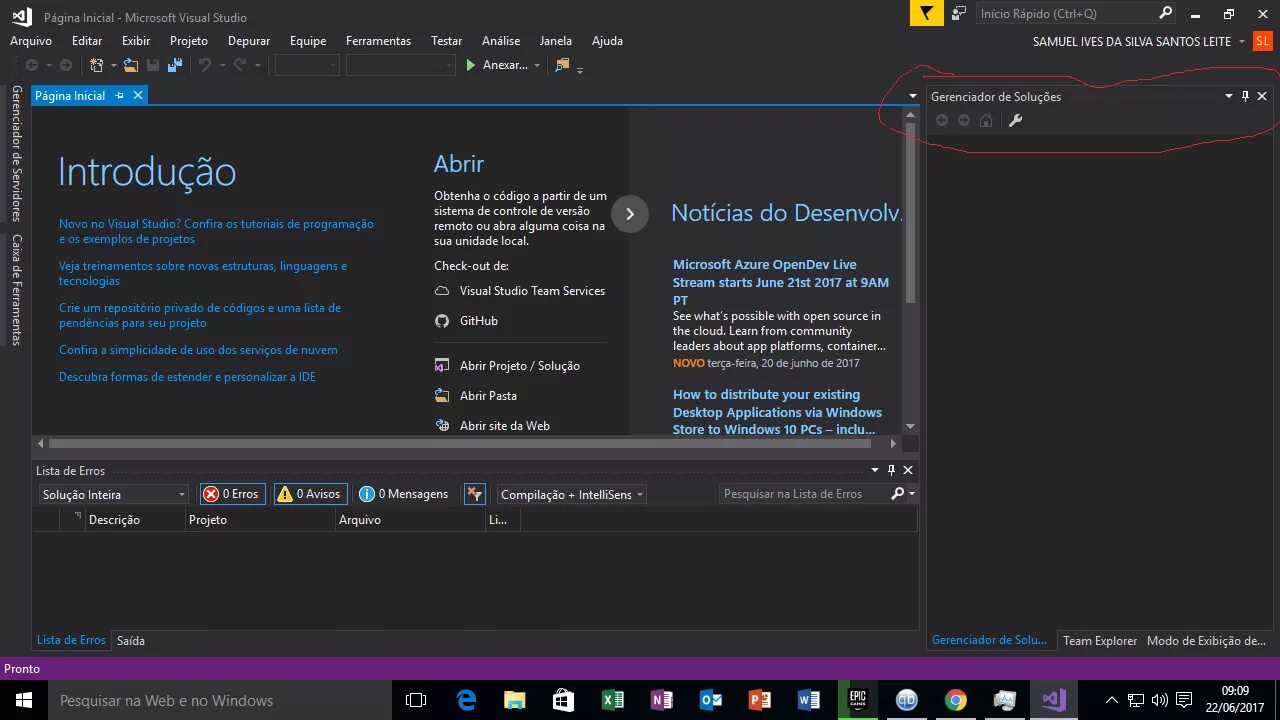
Task: Click the Pesquisar na Lista de Erros field
Action: (x=803, y=494)
